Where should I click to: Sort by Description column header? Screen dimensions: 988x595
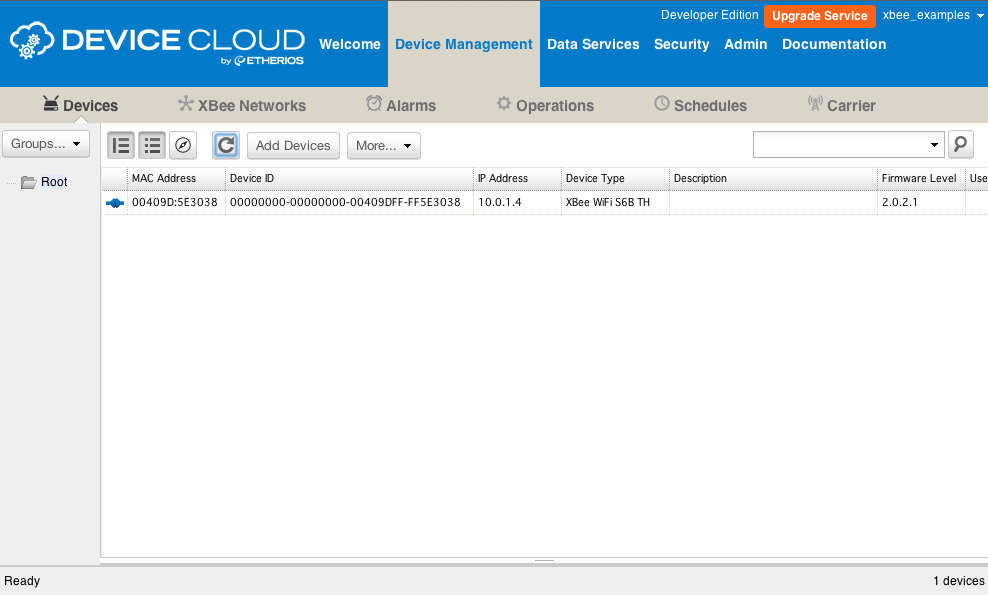click(x=773, y=178)
